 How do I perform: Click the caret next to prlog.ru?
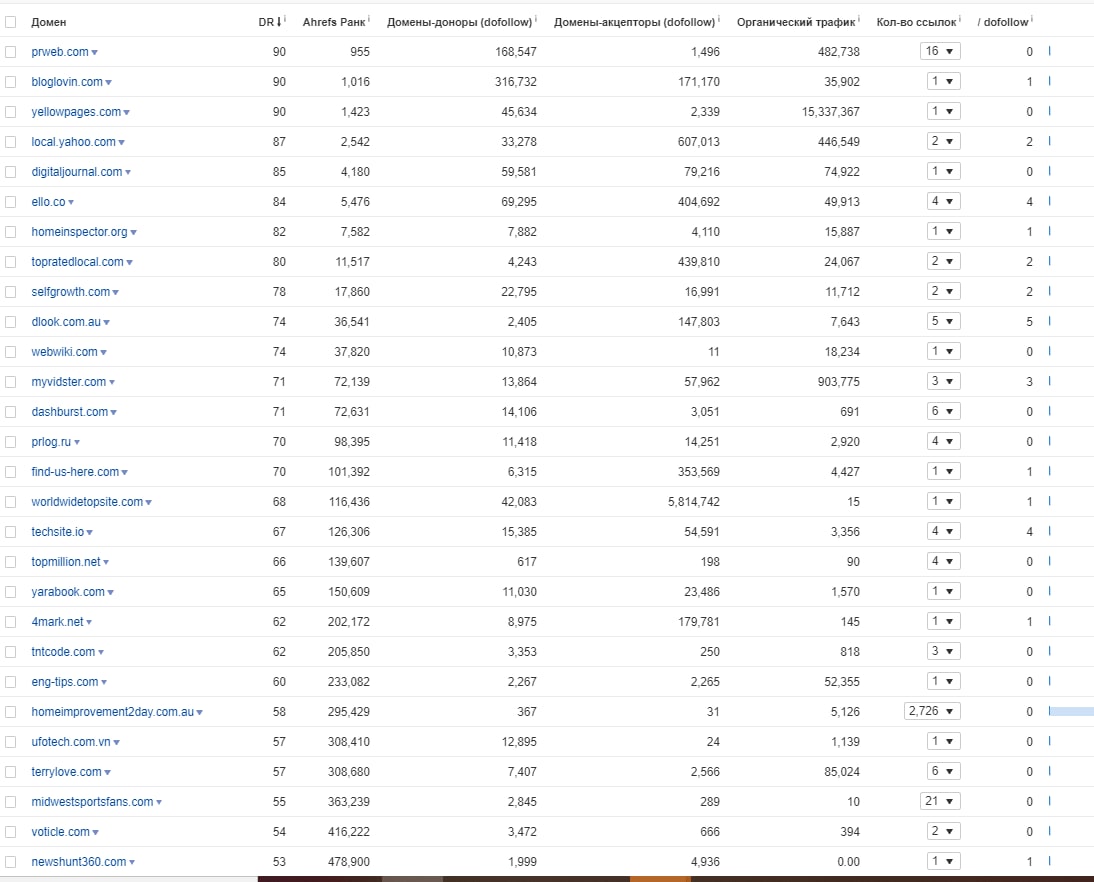77,442
